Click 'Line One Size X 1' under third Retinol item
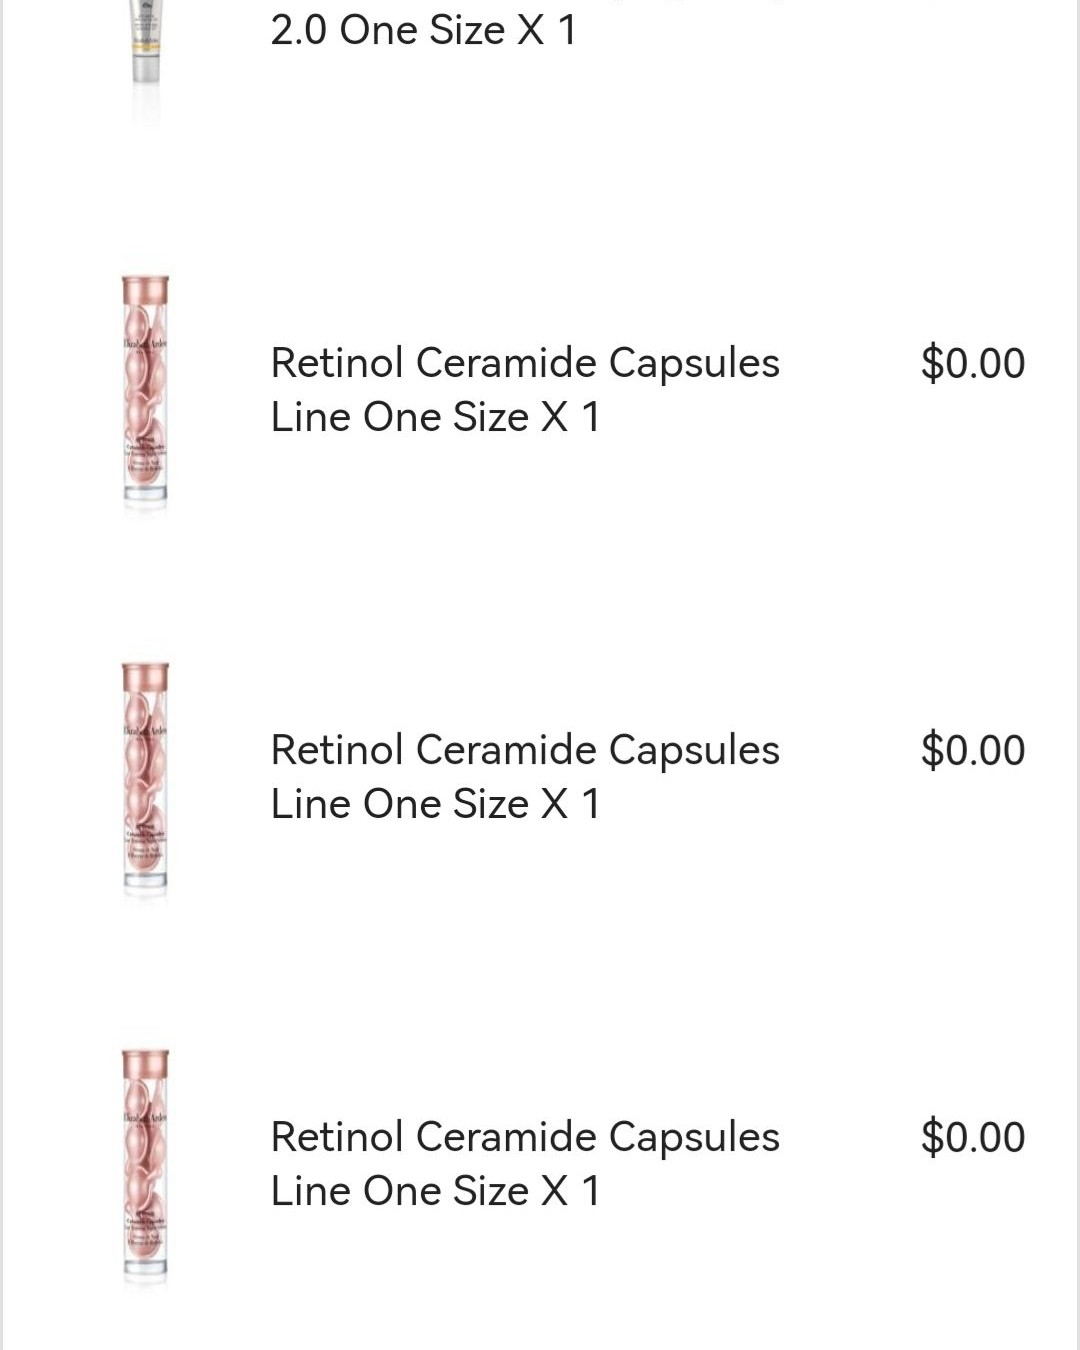Image resolution: width=1080 pixels, height=1350 pixels. click(436, 1190)
